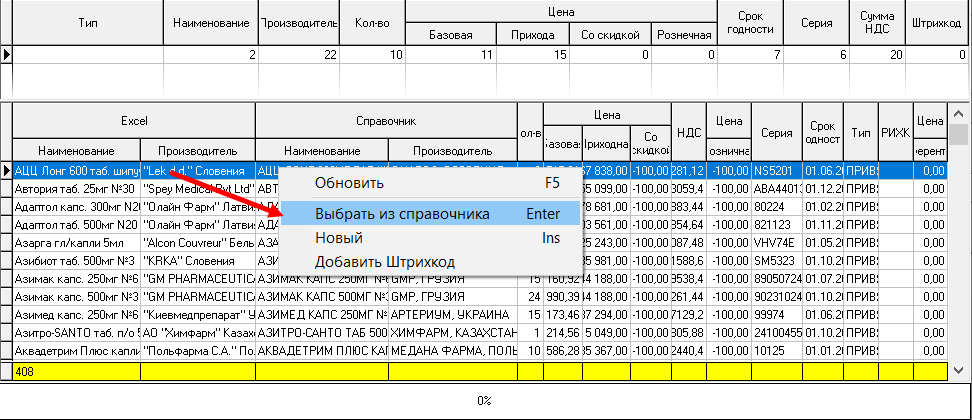Click the МЕДАНА ФАРМА cell

(453, 351)
